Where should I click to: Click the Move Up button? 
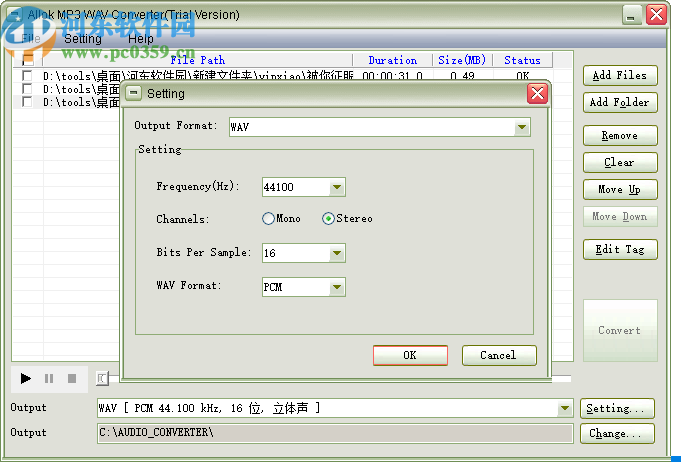tap(620, 189)
